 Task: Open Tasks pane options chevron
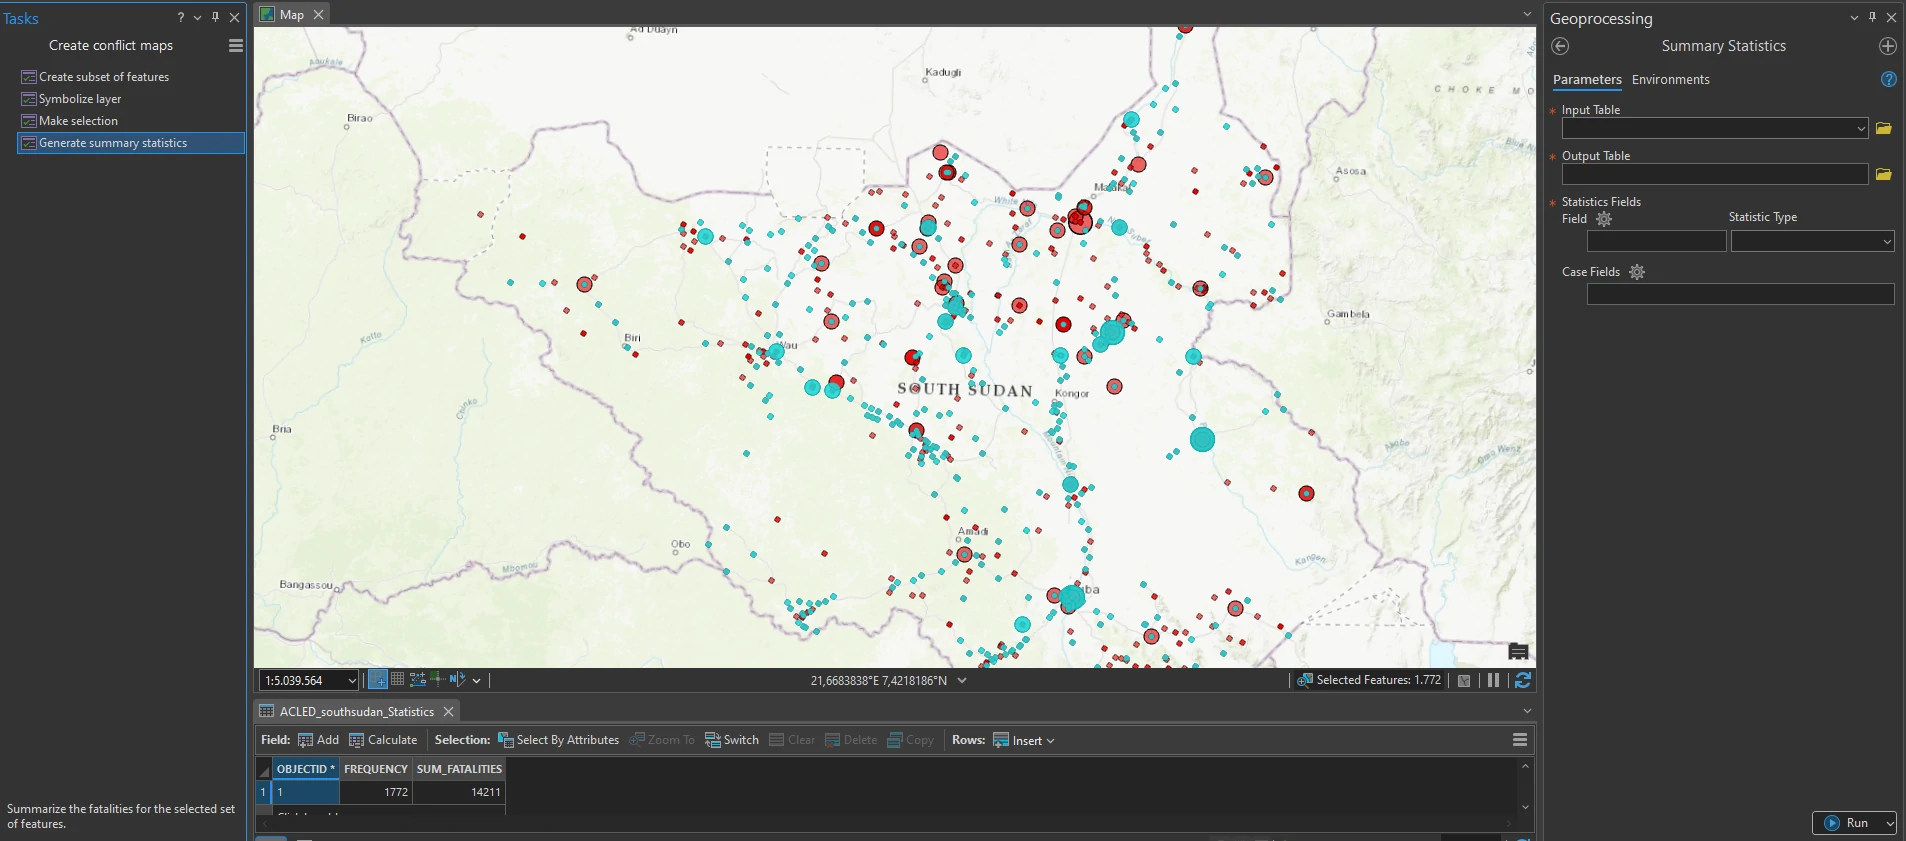(197, 18)
